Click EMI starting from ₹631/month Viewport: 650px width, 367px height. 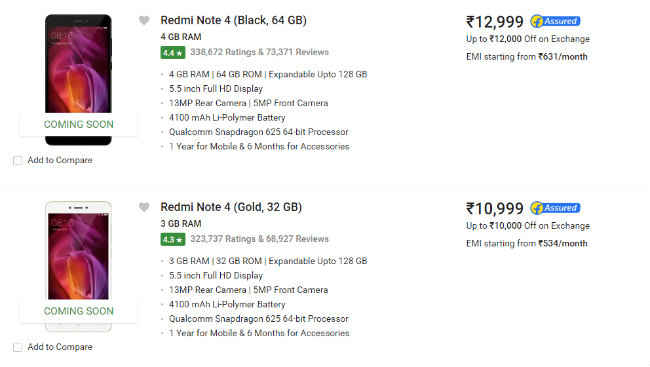(x=526, y=57)
